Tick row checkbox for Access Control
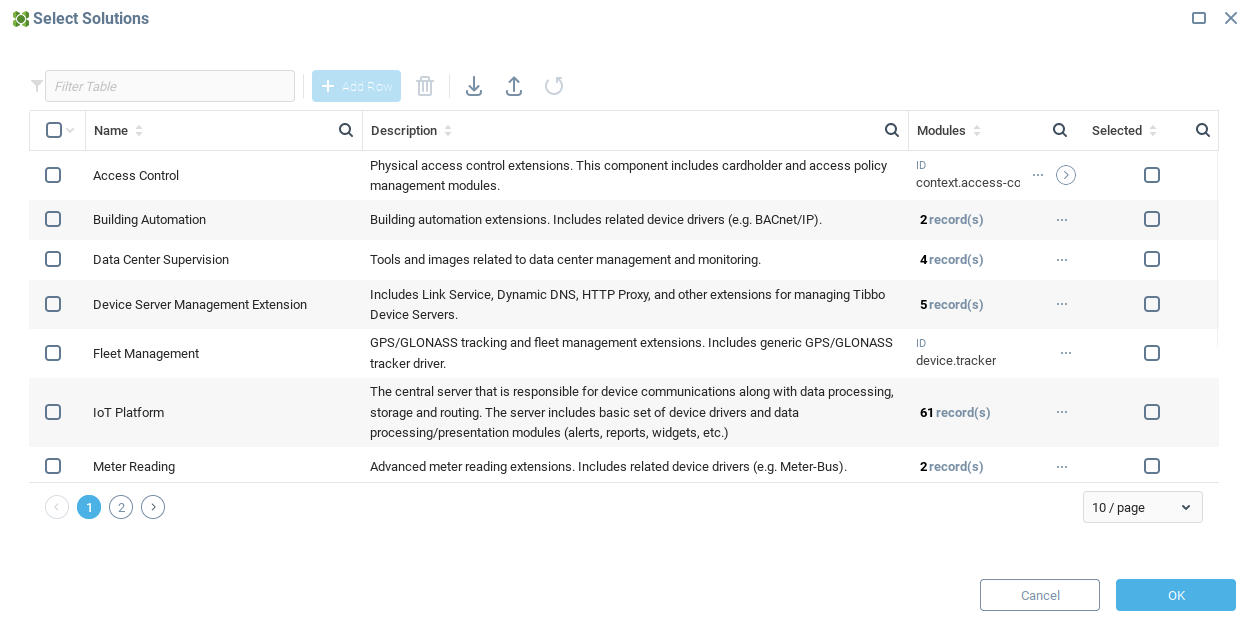The height and width of the screenshot is (623, 1245). (53, 175)
